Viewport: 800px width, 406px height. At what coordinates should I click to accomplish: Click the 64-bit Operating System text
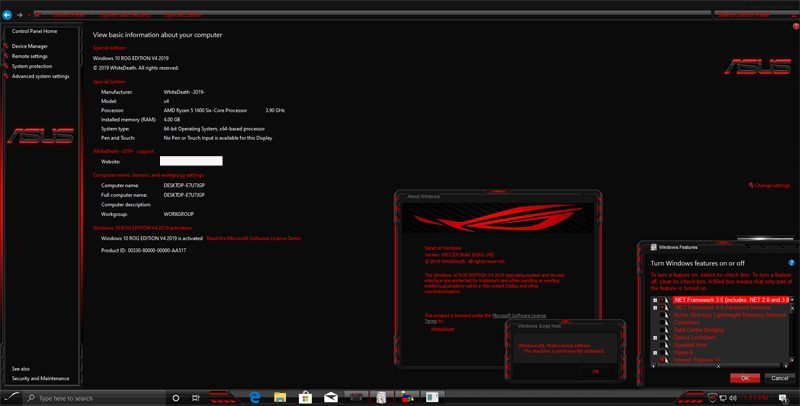214,129
